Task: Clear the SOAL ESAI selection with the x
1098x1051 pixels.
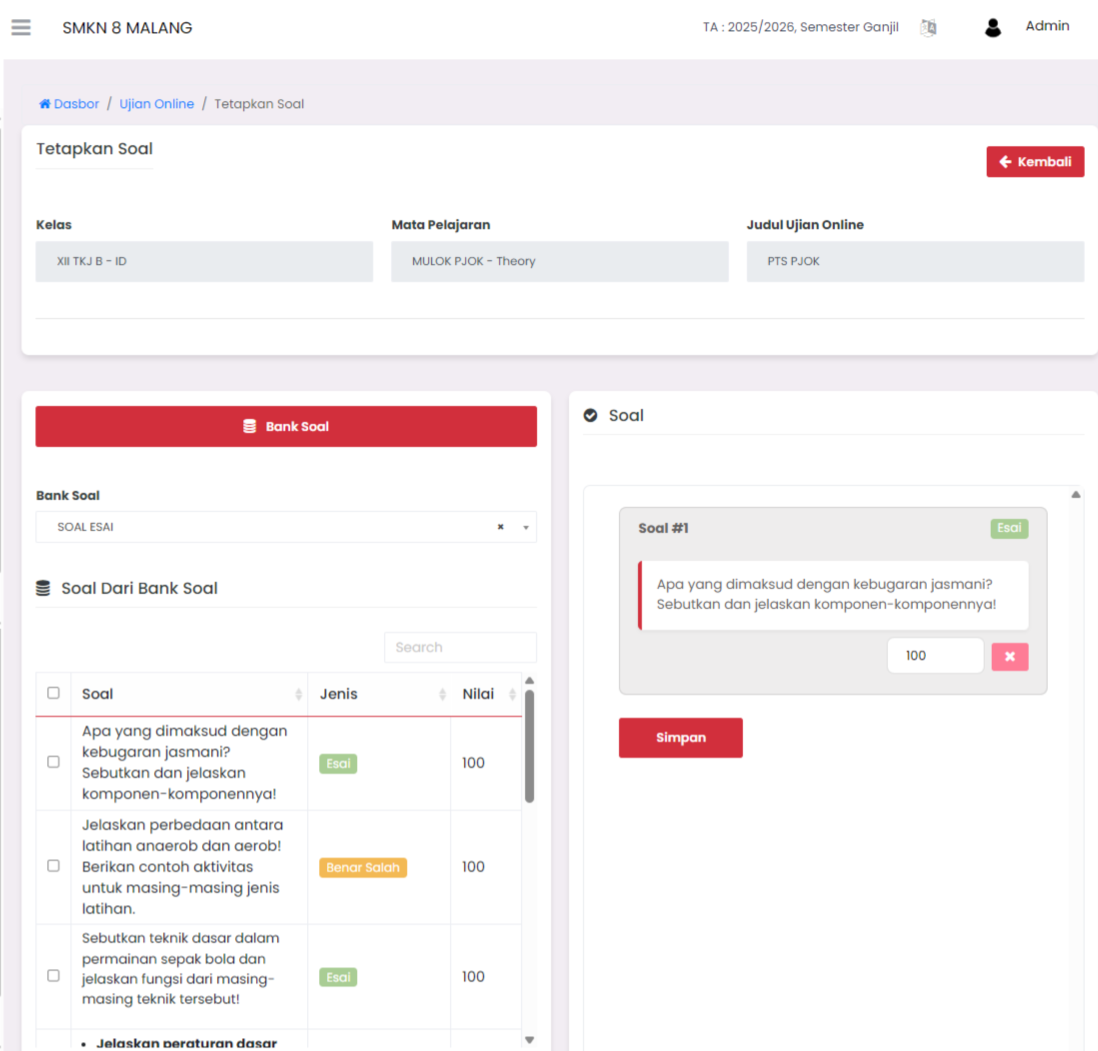Action: click(500, 527)
